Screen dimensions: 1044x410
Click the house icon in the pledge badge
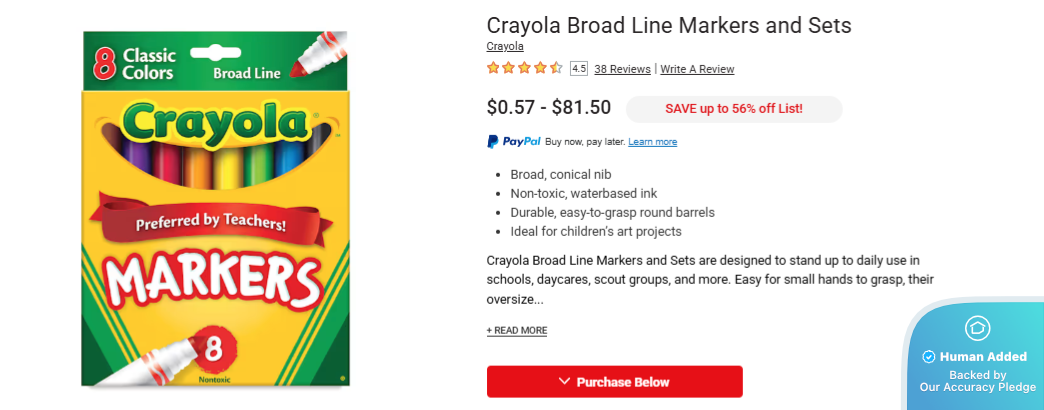pyautogui.click(x=976, y=328)
